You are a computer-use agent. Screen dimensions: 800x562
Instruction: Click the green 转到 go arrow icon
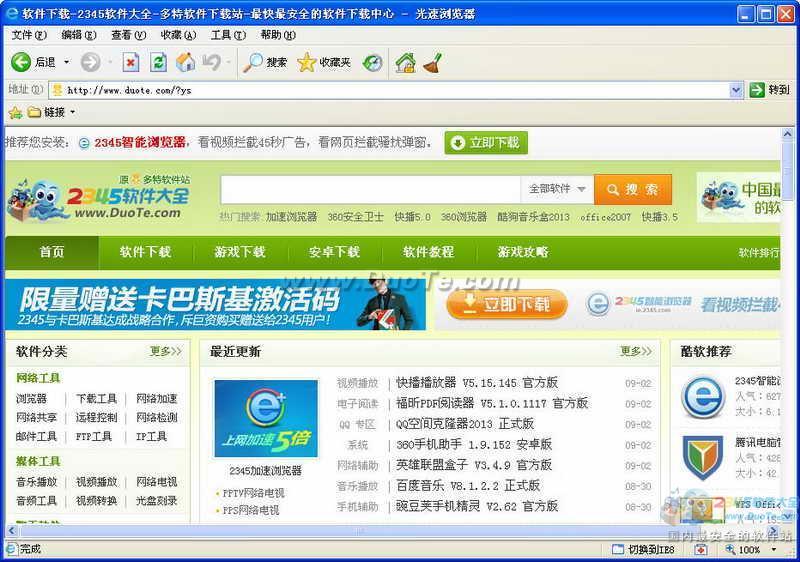coord(757,90)
